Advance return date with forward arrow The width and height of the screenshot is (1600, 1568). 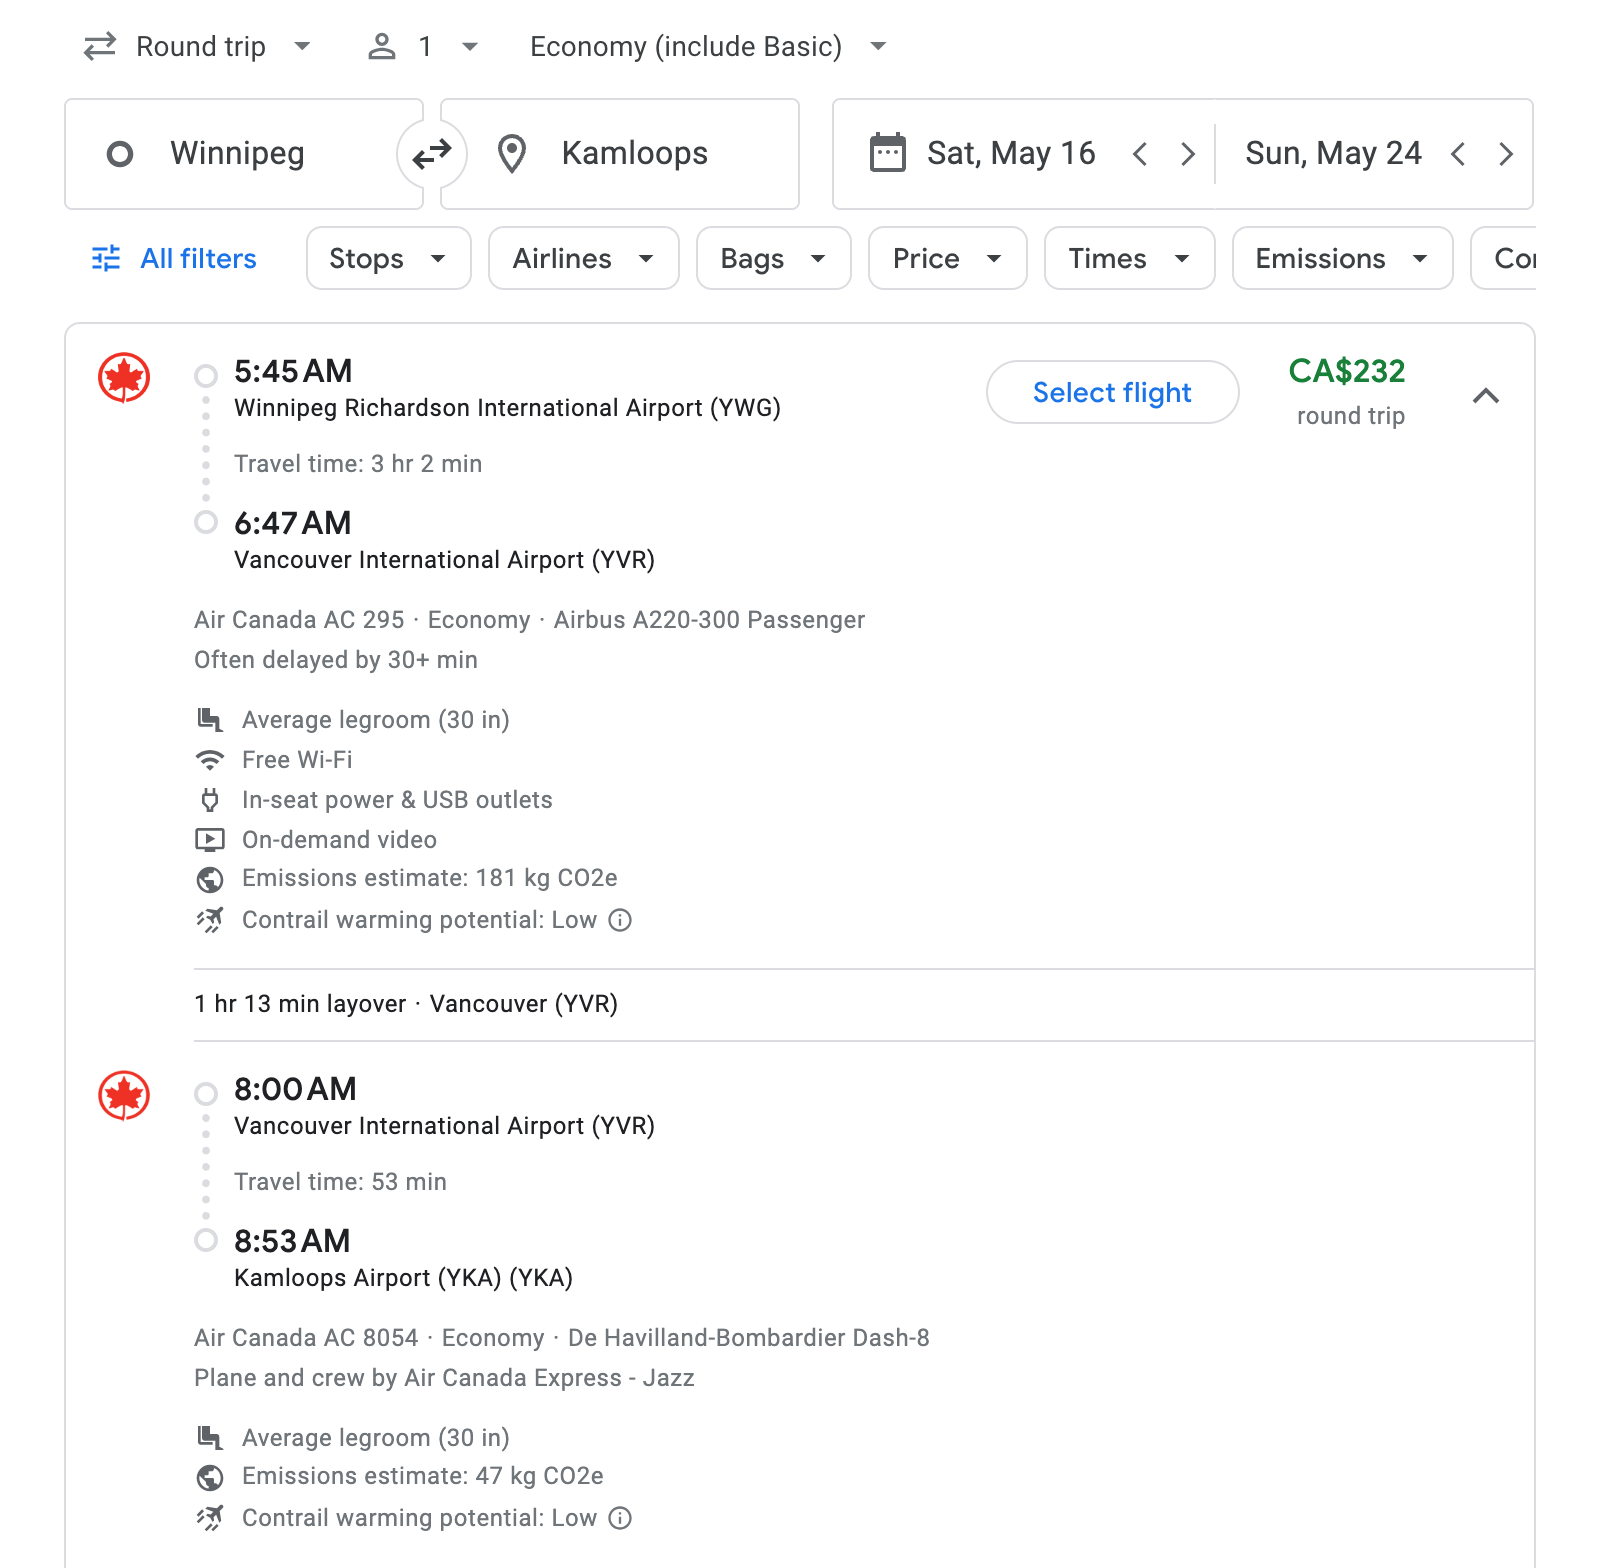tap(1506, 153)
